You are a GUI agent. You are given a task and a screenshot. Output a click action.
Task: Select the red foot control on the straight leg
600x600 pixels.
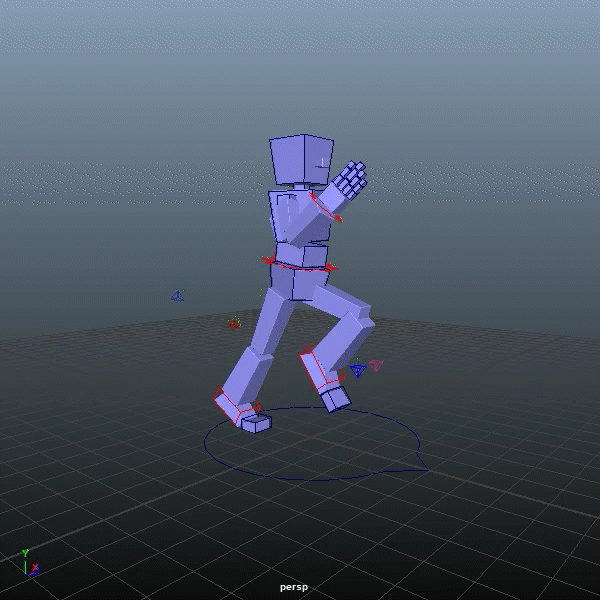(x=237, y=406)
